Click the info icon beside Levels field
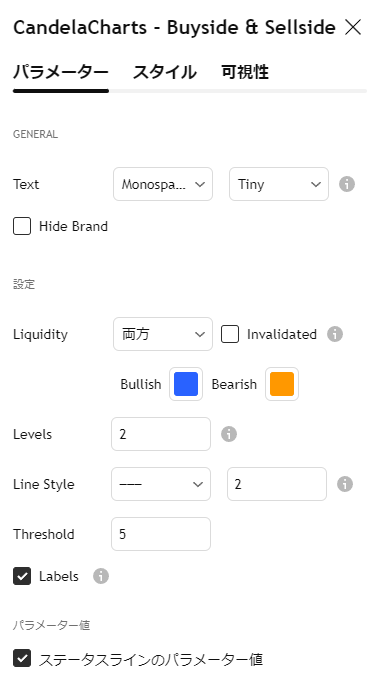 point(229,434)
